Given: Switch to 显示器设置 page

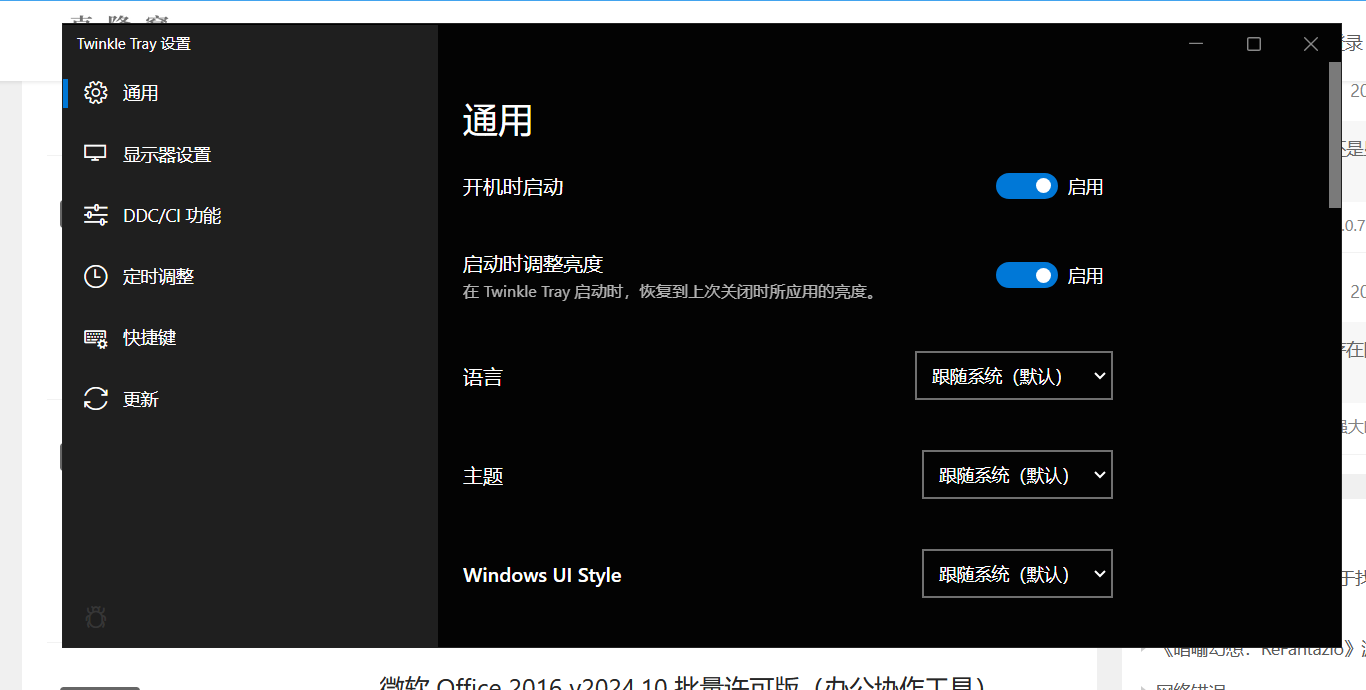Looking at the screenshot, I should click(250, 154).
